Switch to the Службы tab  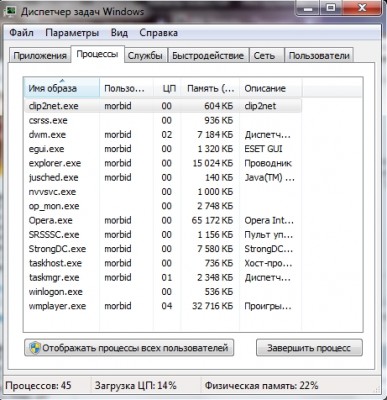[x=145, y=55]
